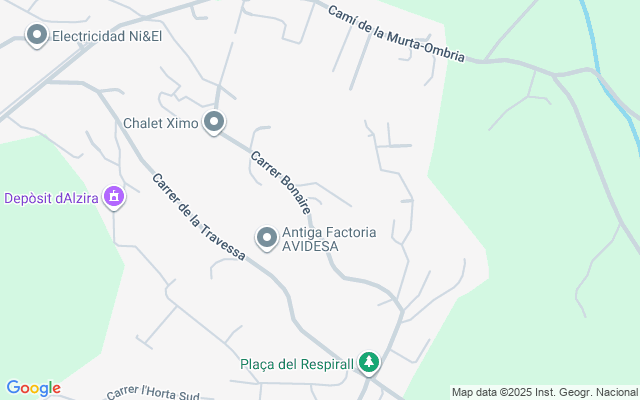Image resolution: width=640 pixels, height=400 pixels.
Task: Click the Carrer Bonaire street label
Action: tap(281, 182)
